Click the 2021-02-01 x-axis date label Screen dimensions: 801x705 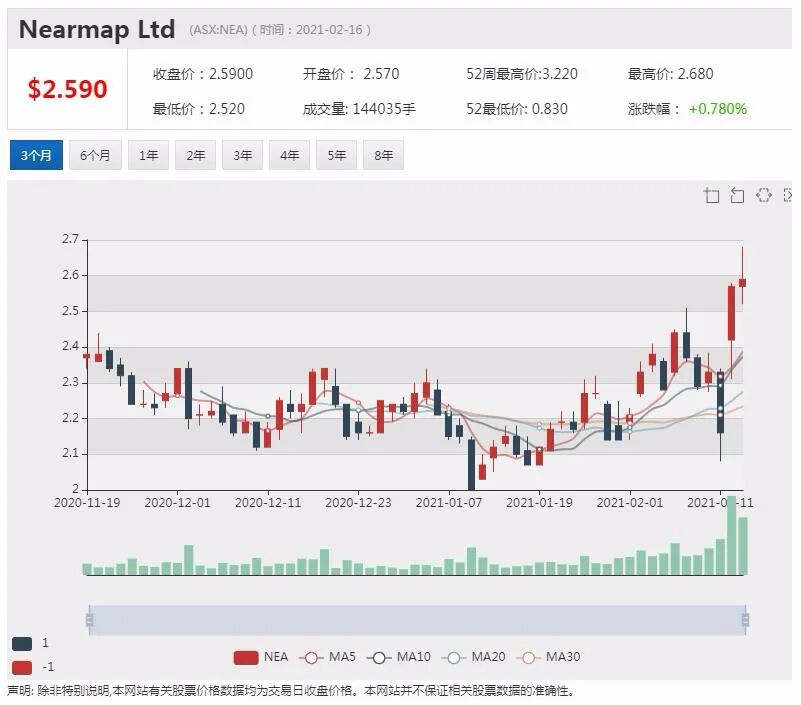(629, 503)
